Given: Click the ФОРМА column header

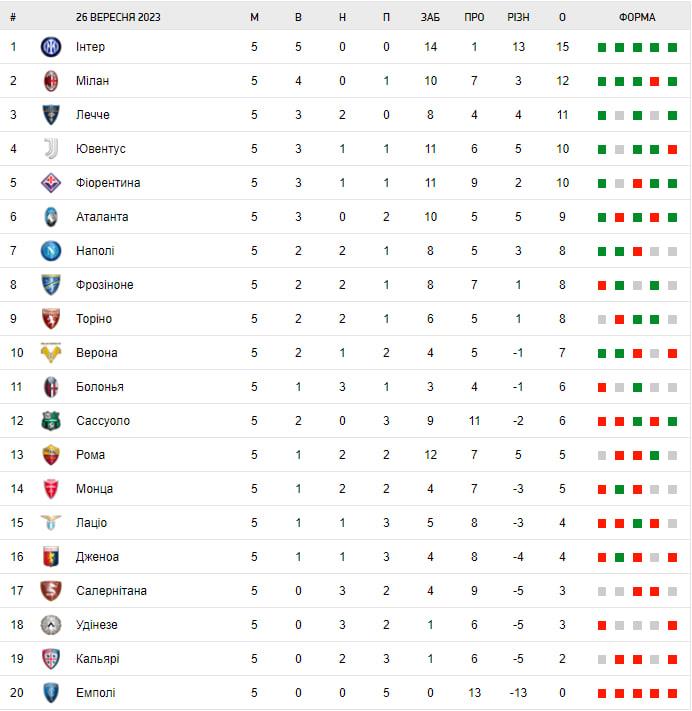Looking at the screenshot, I should pos(637,17).
